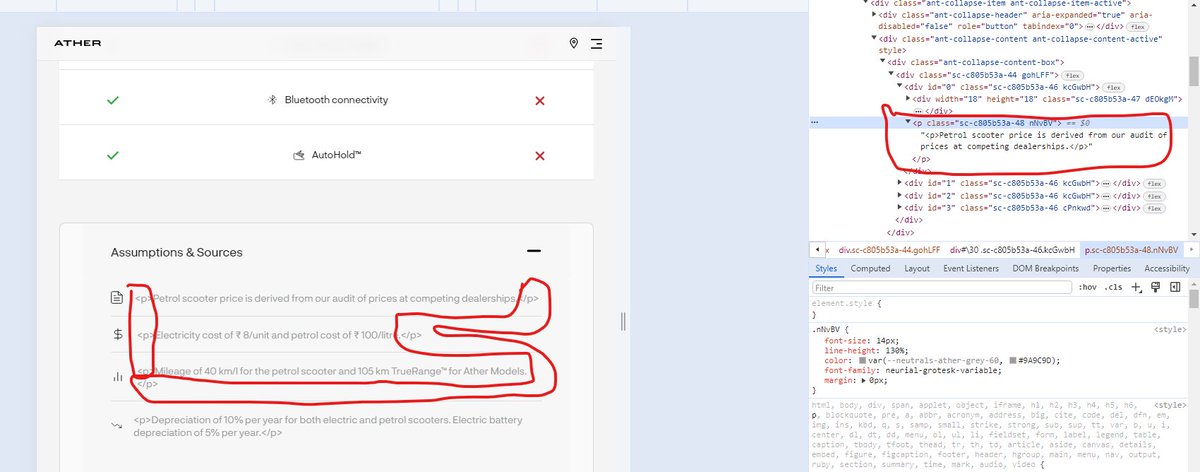Screen dimensions: 1200x472
Task: Open the hamburger menu in Ather header
Action: click(597, 43)
